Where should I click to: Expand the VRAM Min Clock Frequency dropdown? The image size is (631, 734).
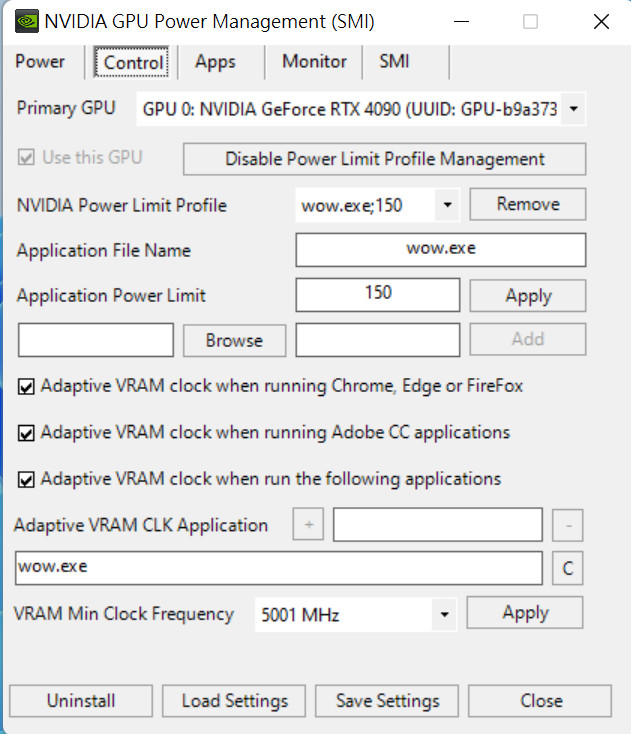(x=444, y=614)
